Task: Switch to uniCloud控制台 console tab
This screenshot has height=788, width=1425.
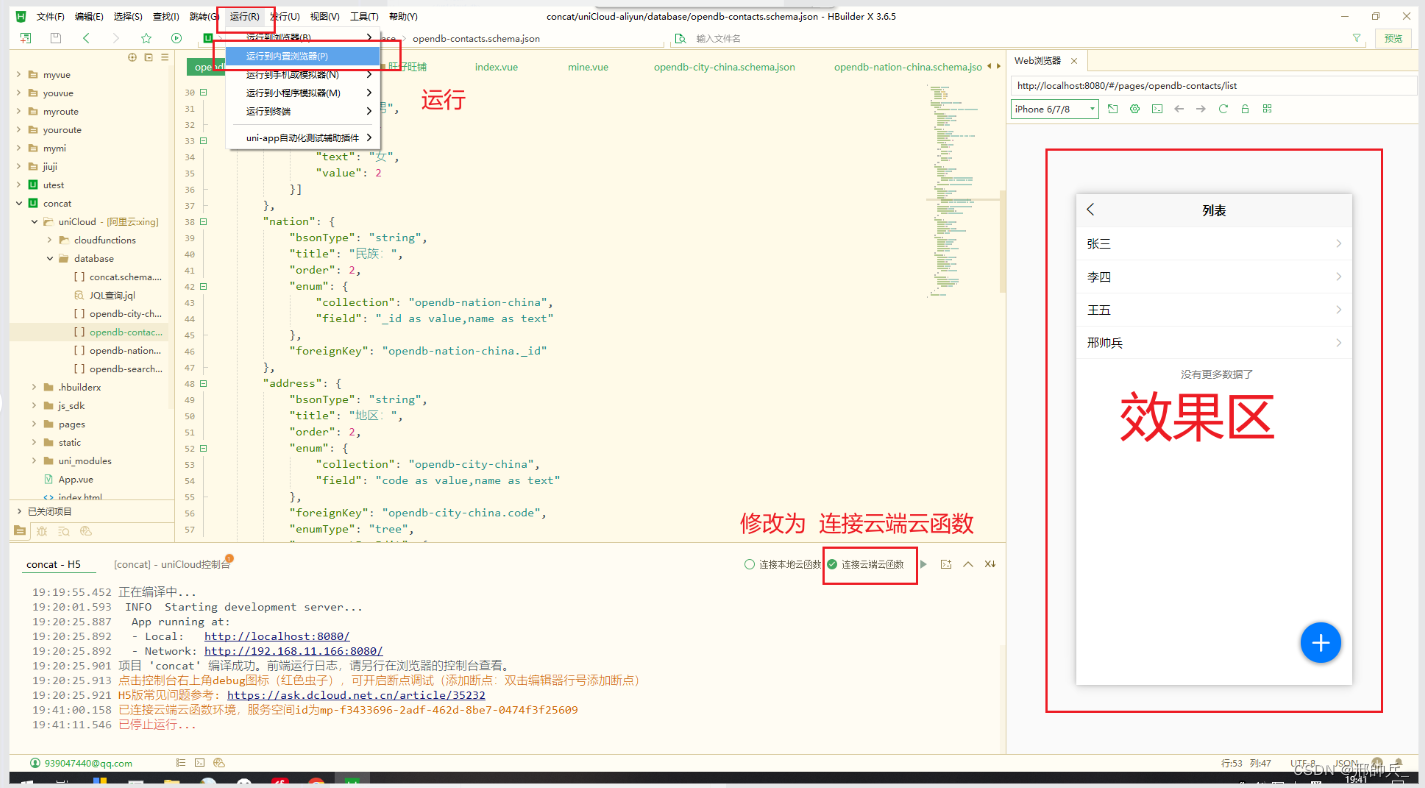Action: tap(172, 564)
